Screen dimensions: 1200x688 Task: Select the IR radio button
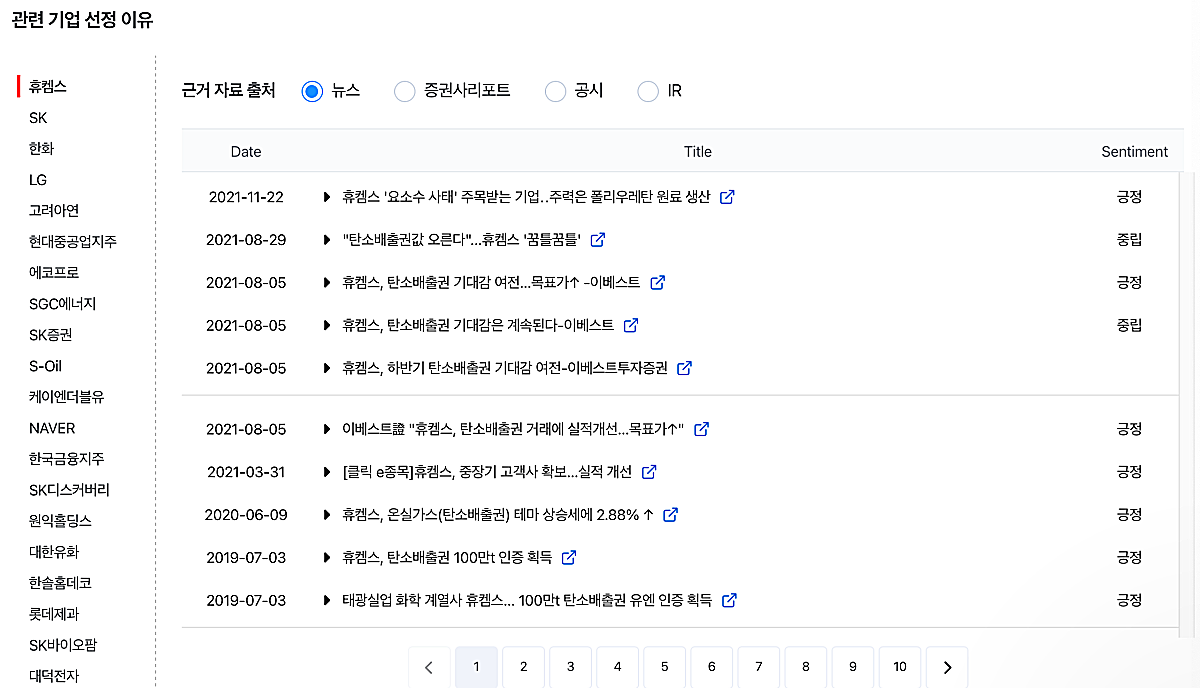point(648,91)
